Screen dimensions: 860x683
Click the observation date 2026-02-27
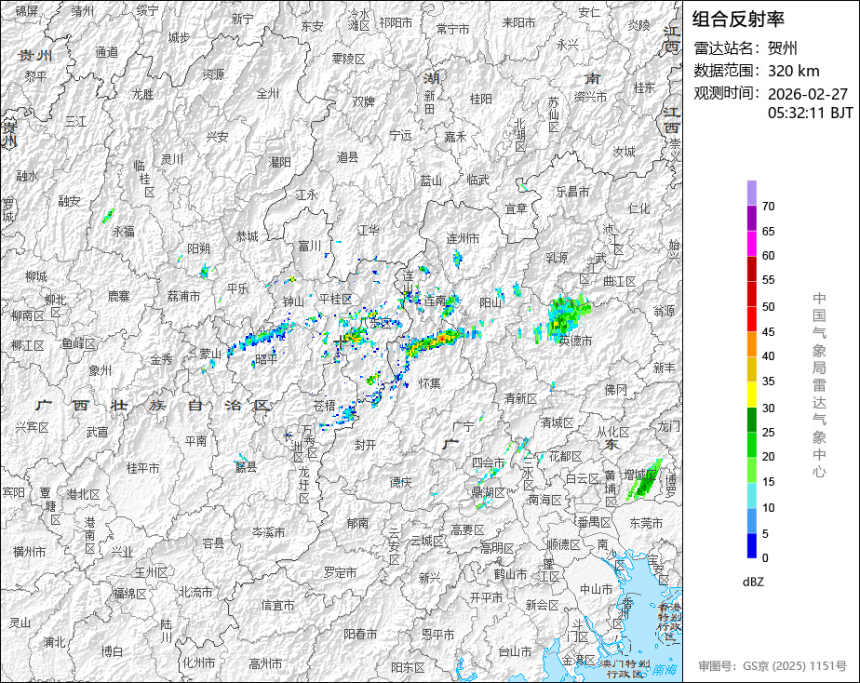point(807,94)
